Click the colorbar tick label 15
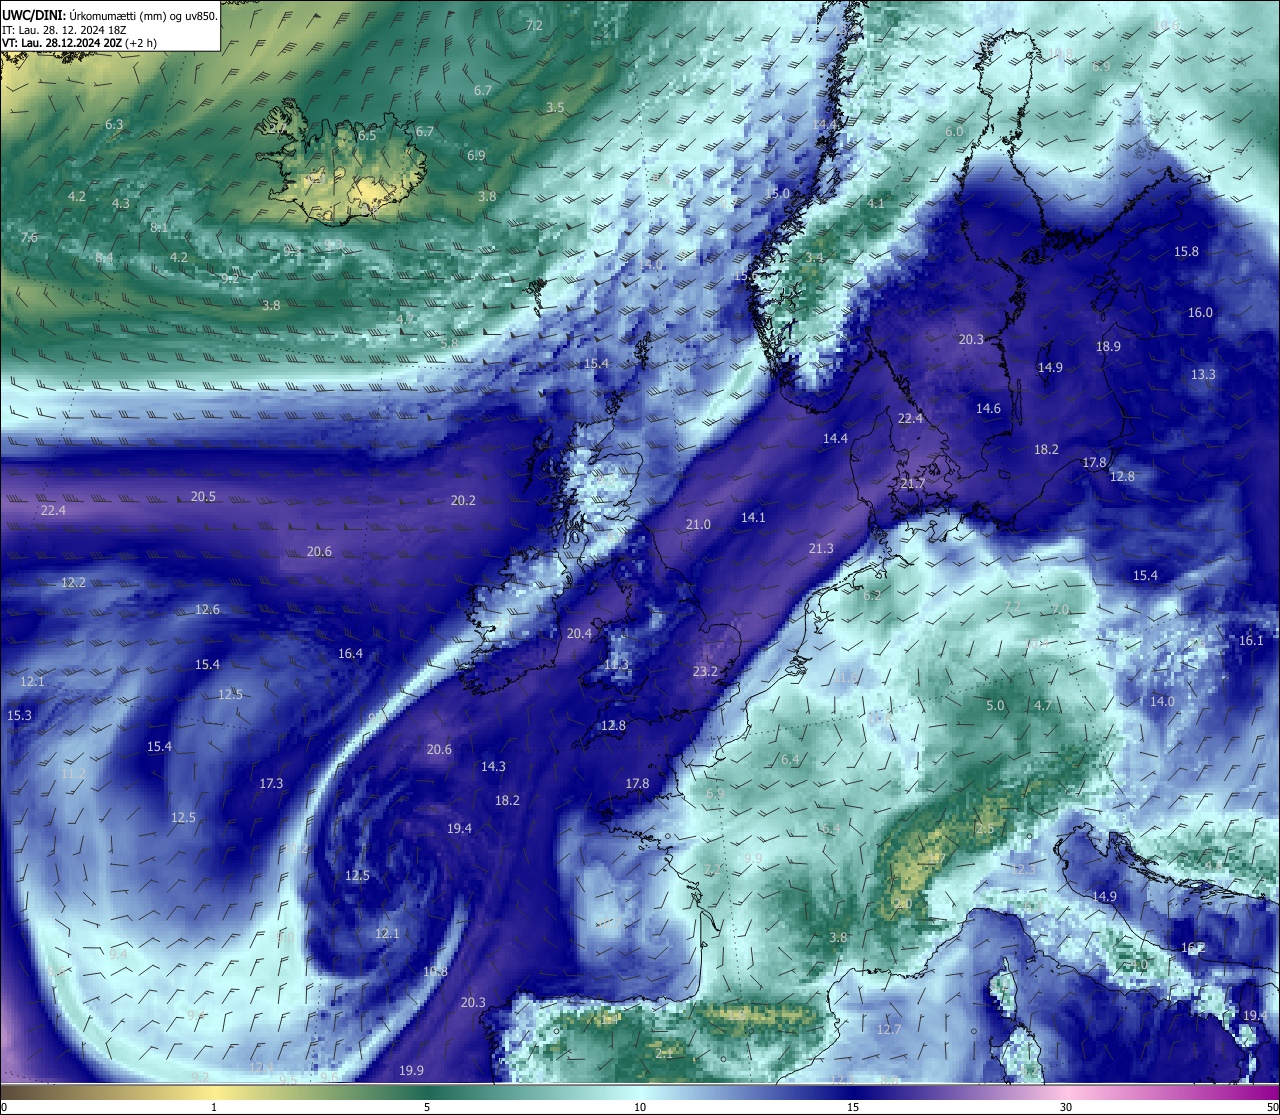The height and width of the screenshot is (1115, 1280). tap(853, 1107)
